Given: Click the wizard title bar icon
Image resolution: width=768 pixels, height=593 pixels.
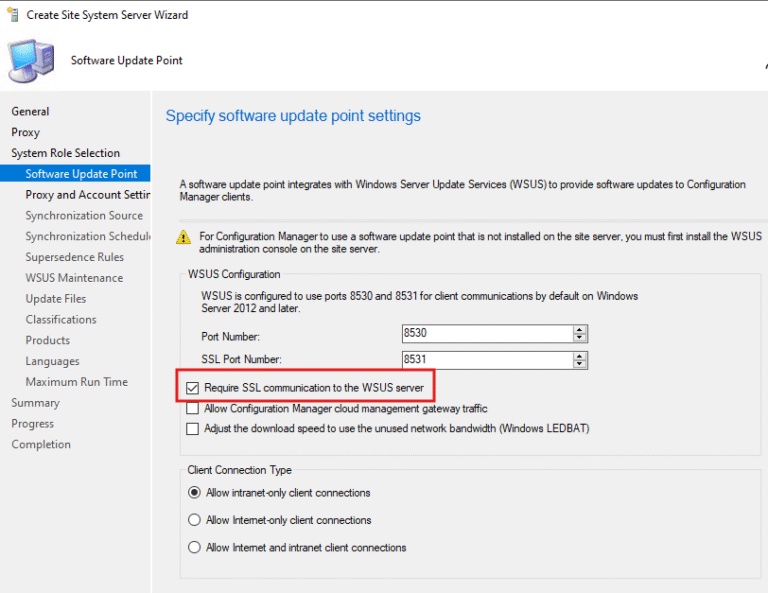Looking at the screenshot, I should (13, 15).
